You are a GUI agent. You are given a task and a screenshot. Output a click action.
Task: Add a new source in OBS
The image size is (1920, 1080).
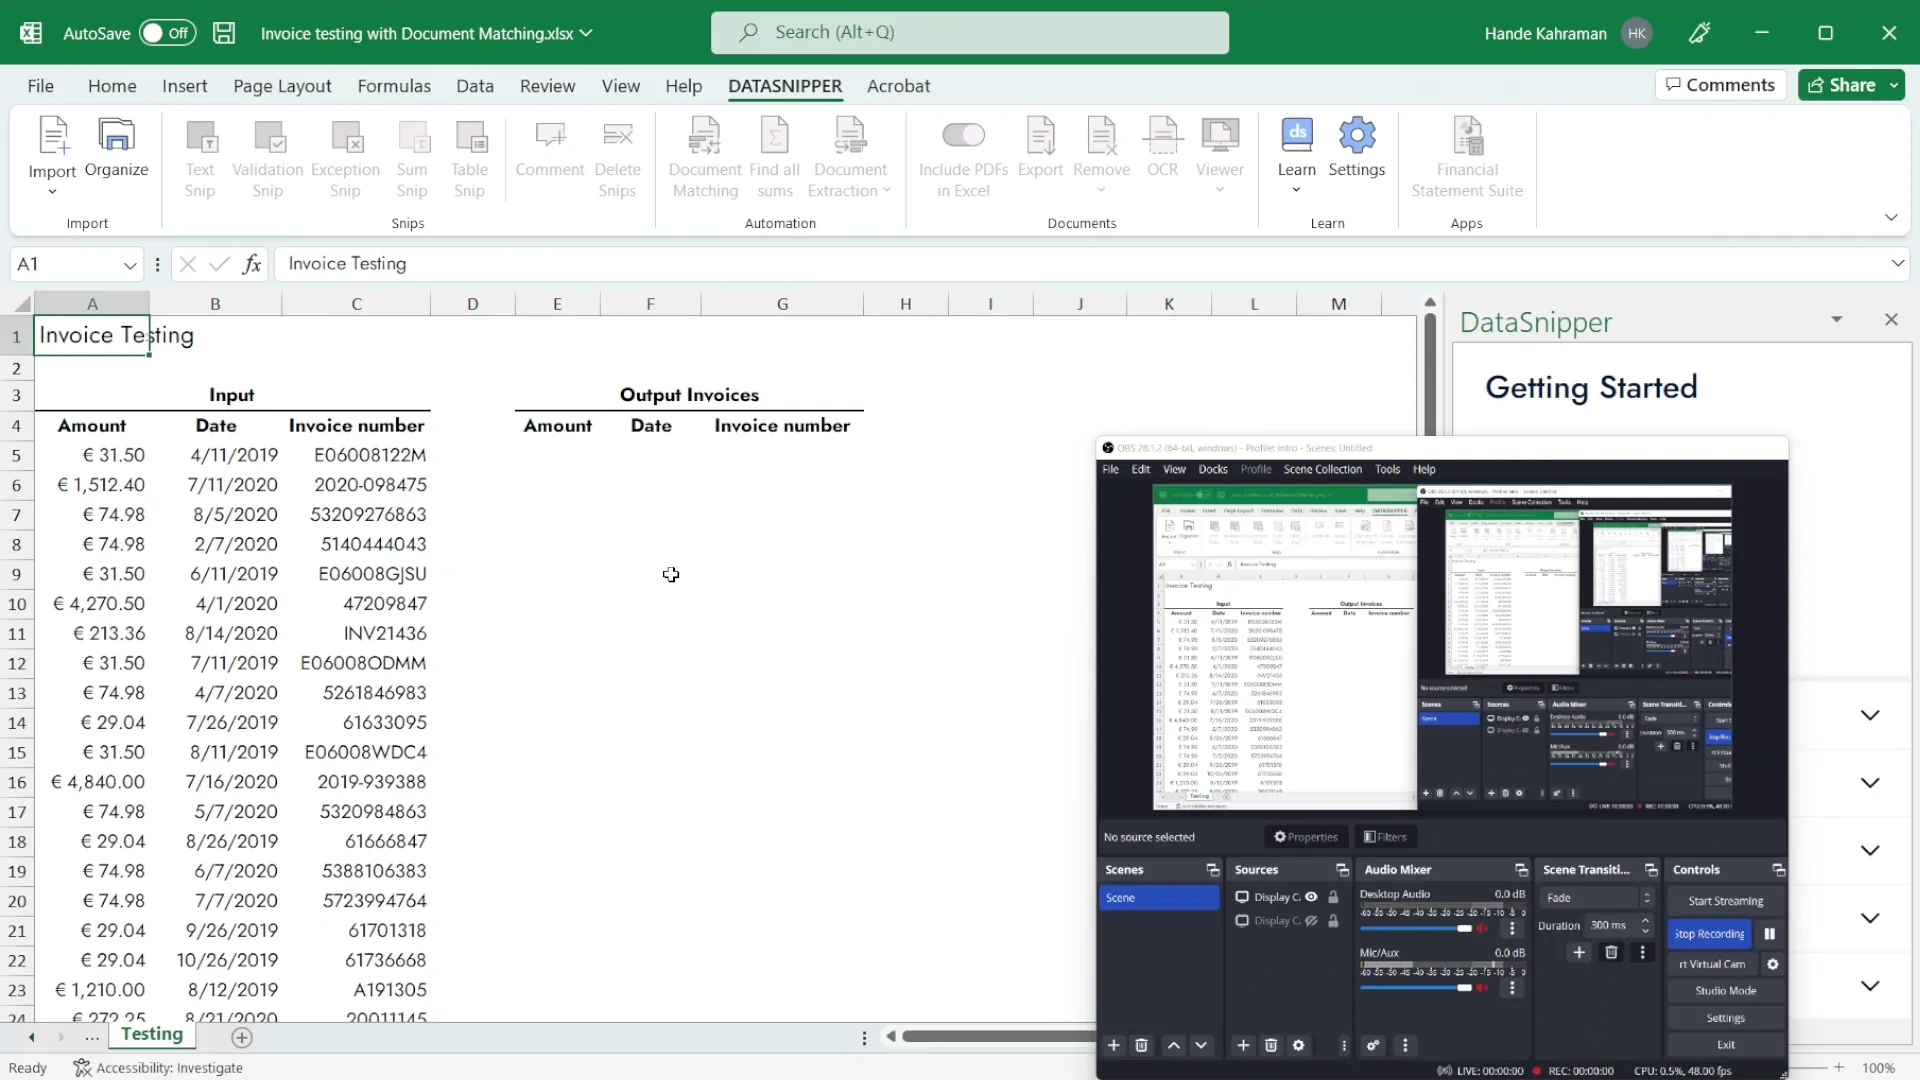[x=1243, y=1045]
